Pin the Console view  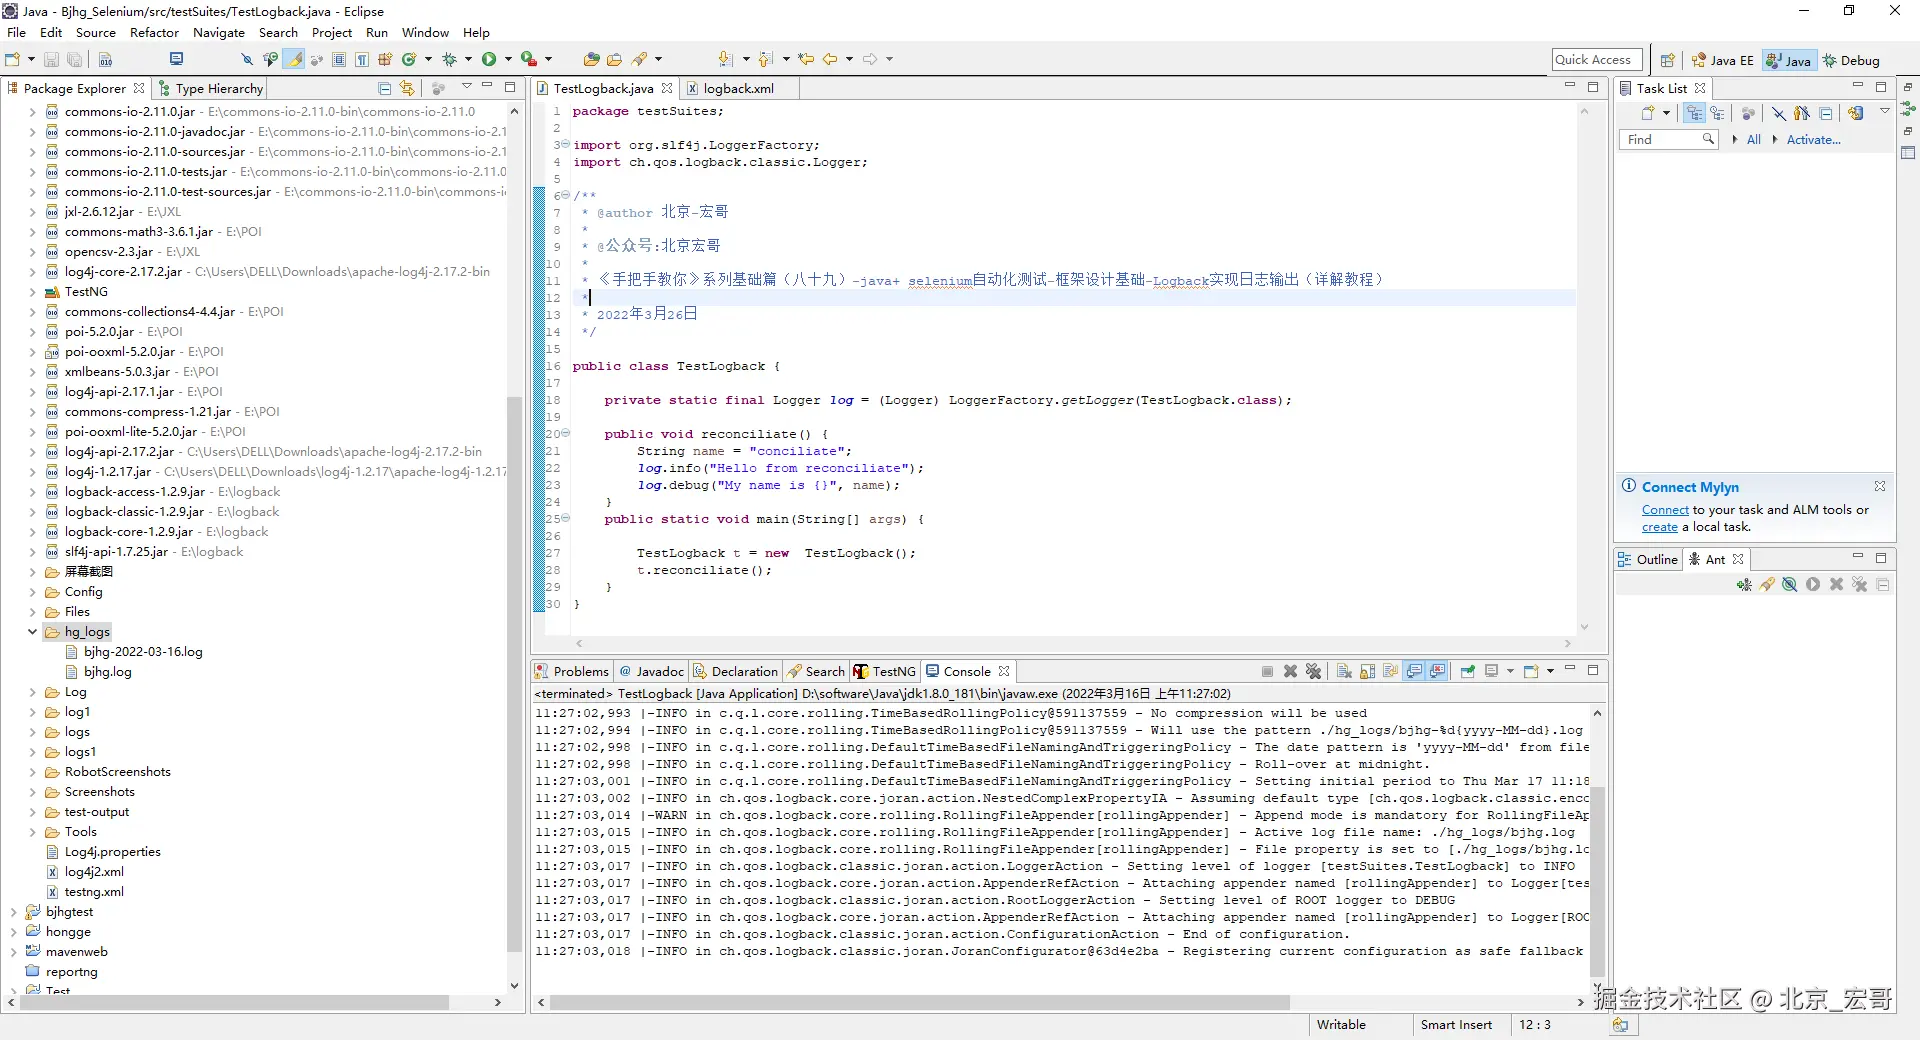click(1467, 672)
